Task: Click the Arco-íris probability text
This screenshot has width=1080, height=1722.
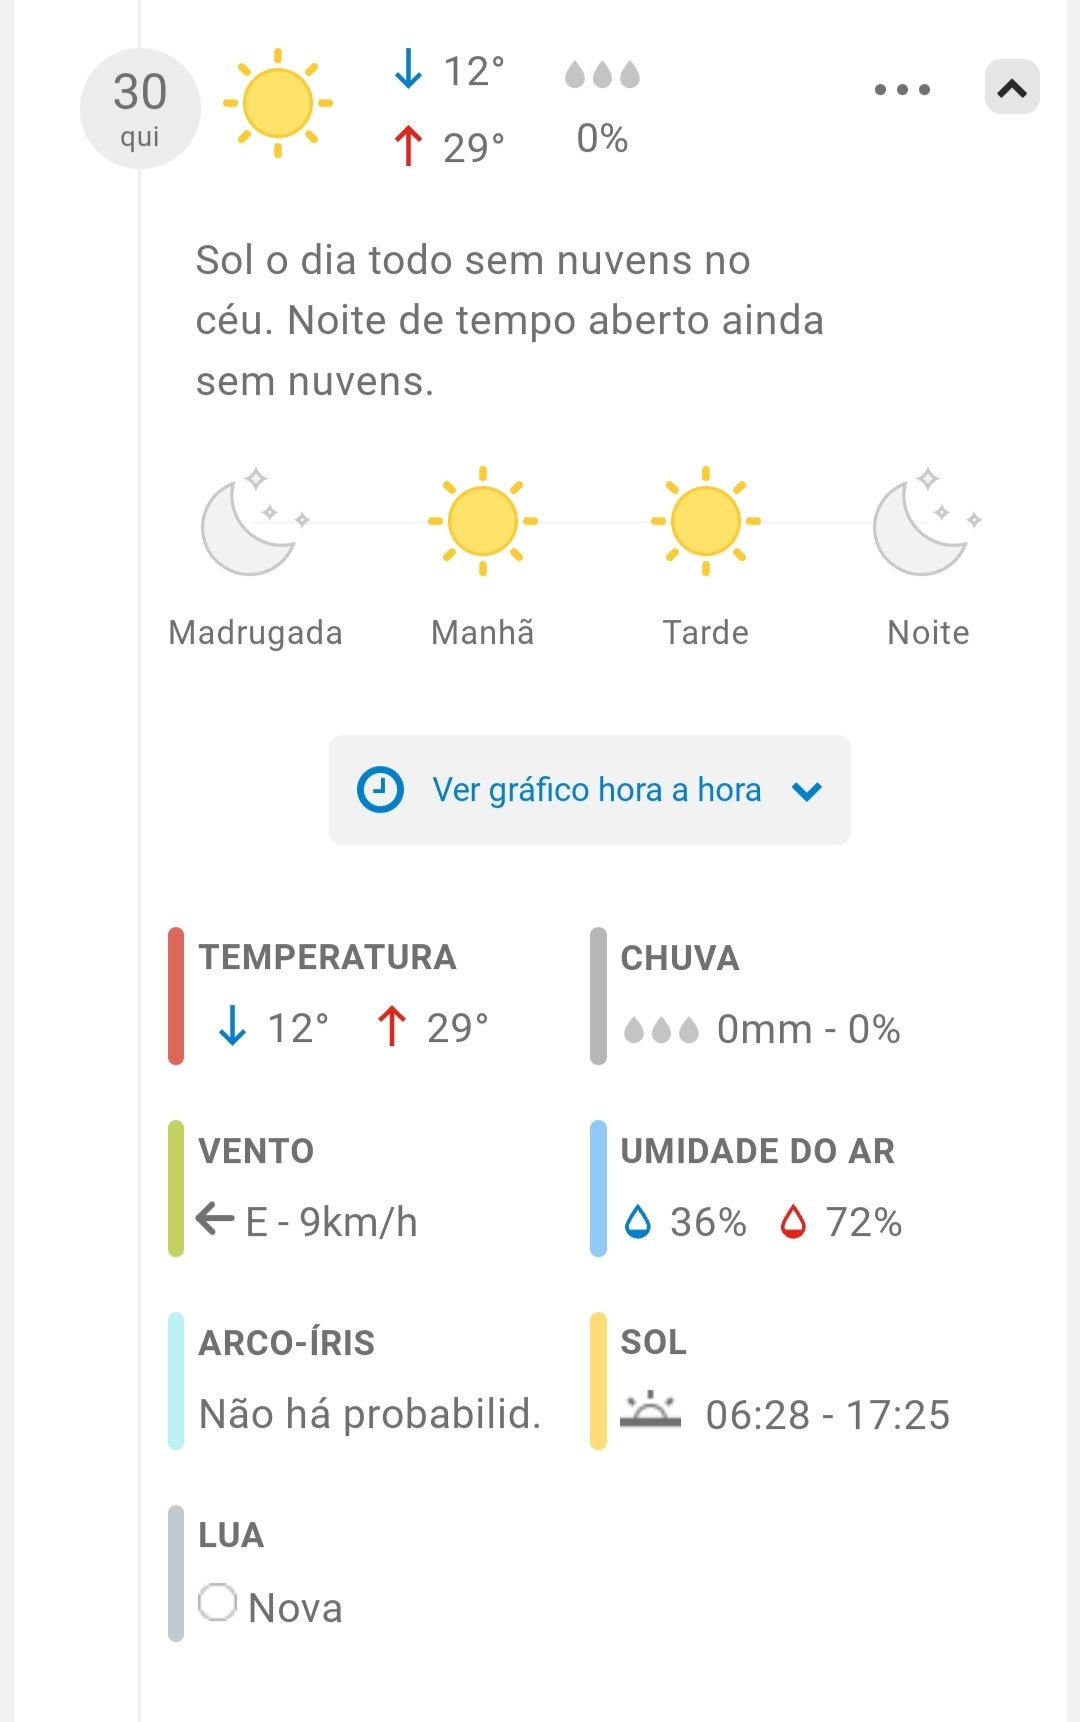Action: coord(370,1414)
